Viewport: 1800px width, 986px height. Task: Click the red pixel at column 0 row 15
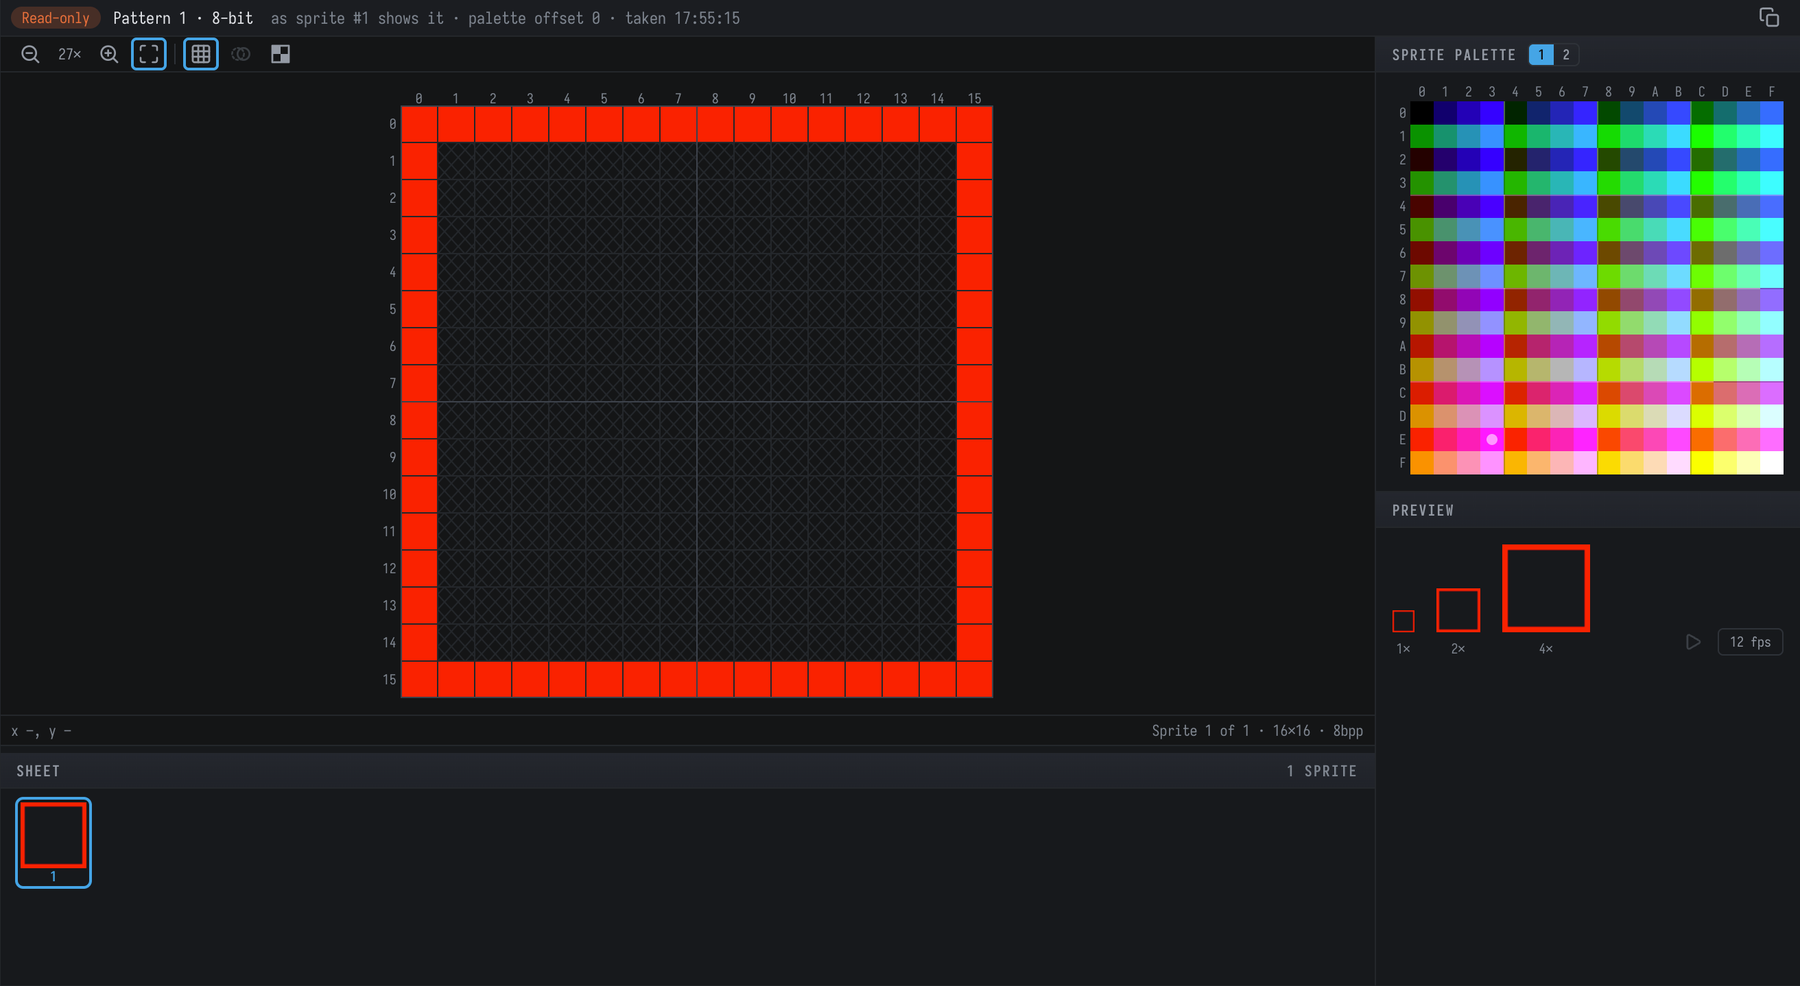coord(419,679)
